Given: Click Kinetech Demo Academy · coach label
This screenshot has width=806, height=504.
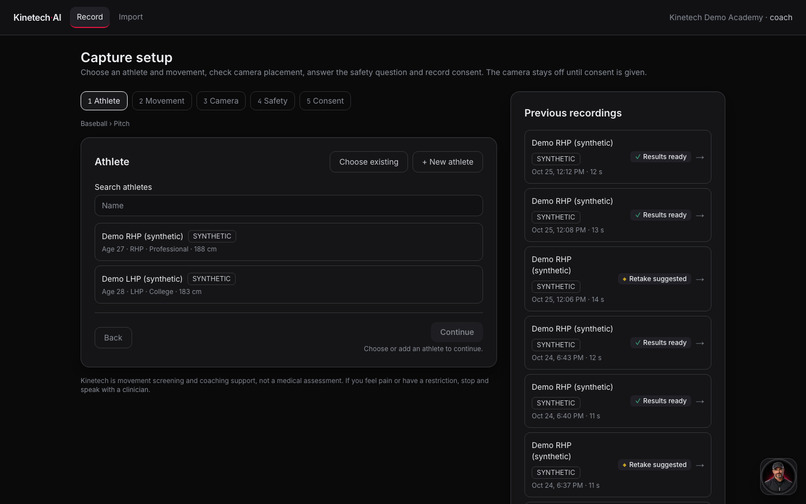Looking at the screenshot, I should point(730,17).
